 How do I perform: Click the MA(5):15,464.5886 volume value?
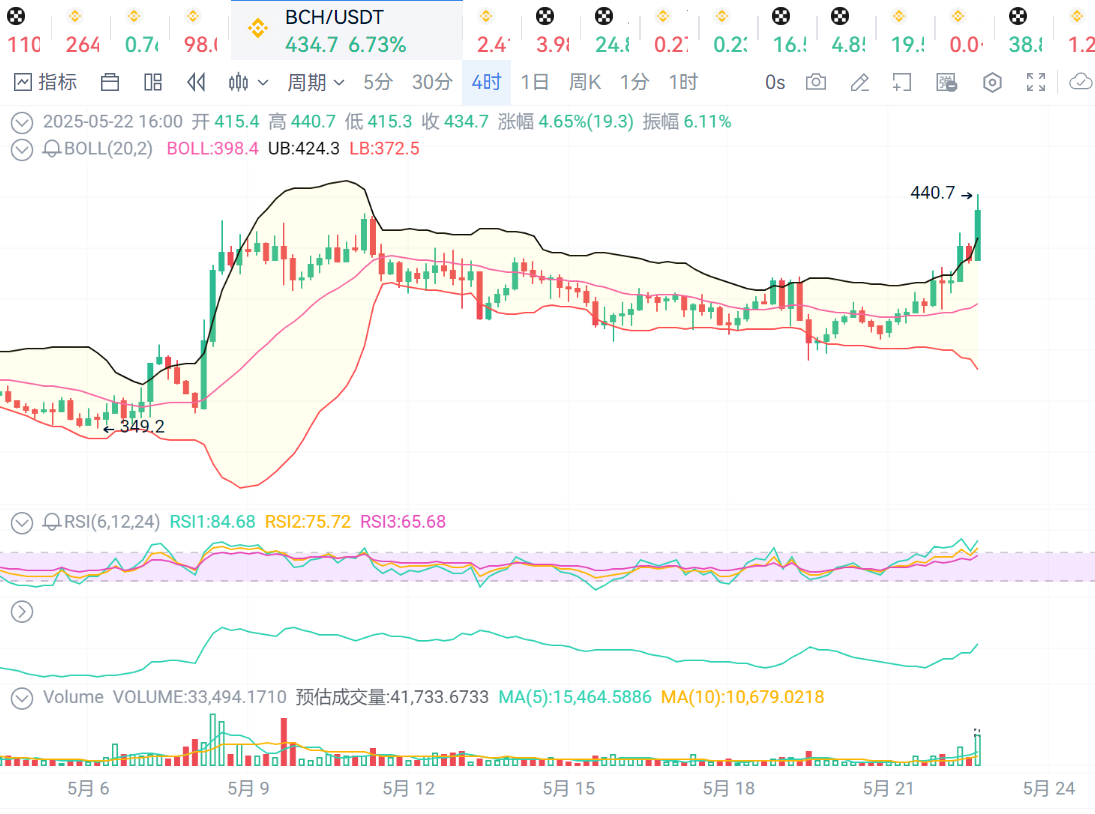575,697
